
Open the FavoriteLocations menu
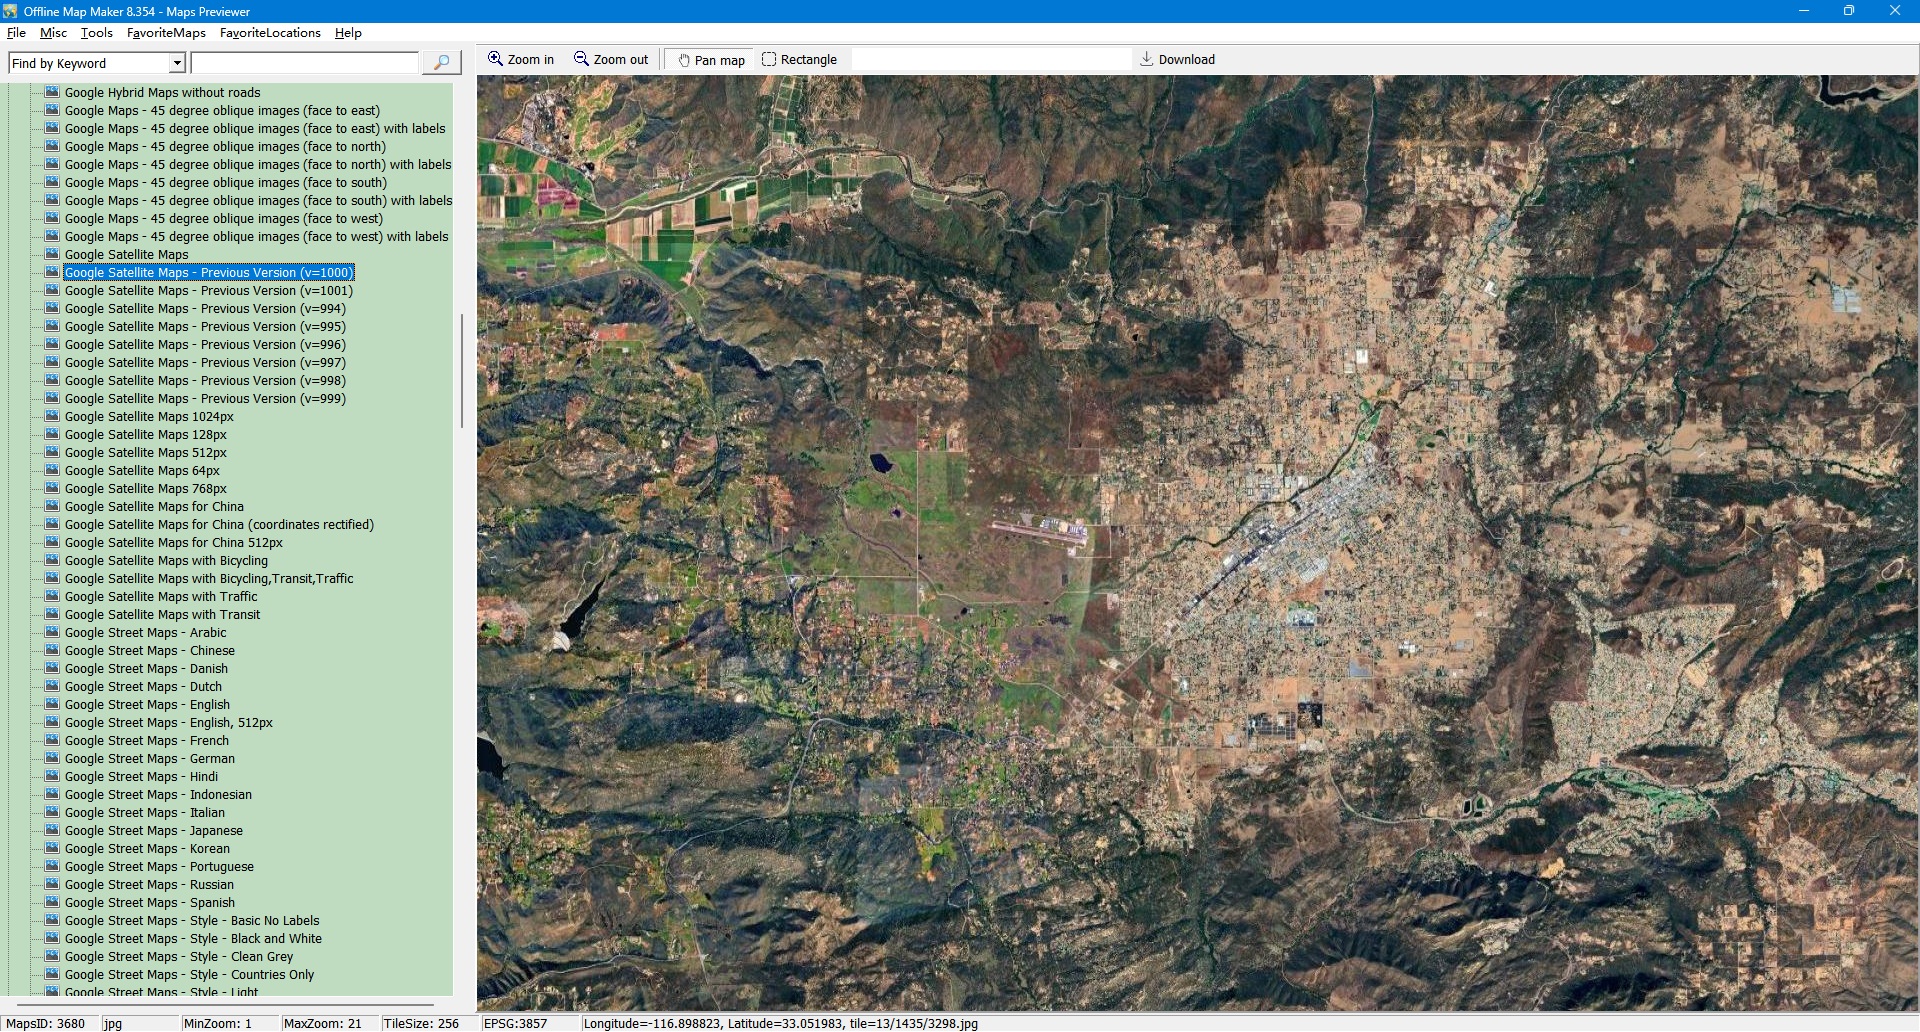point(270,33)
